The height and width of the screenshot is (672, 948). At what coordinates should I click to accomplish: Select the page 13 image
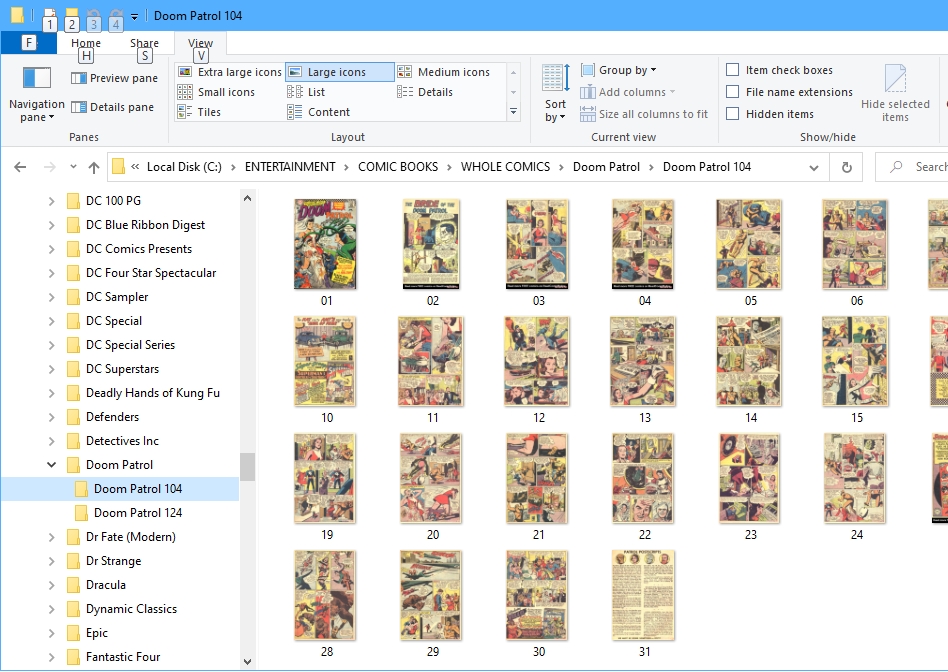(643, 361)
